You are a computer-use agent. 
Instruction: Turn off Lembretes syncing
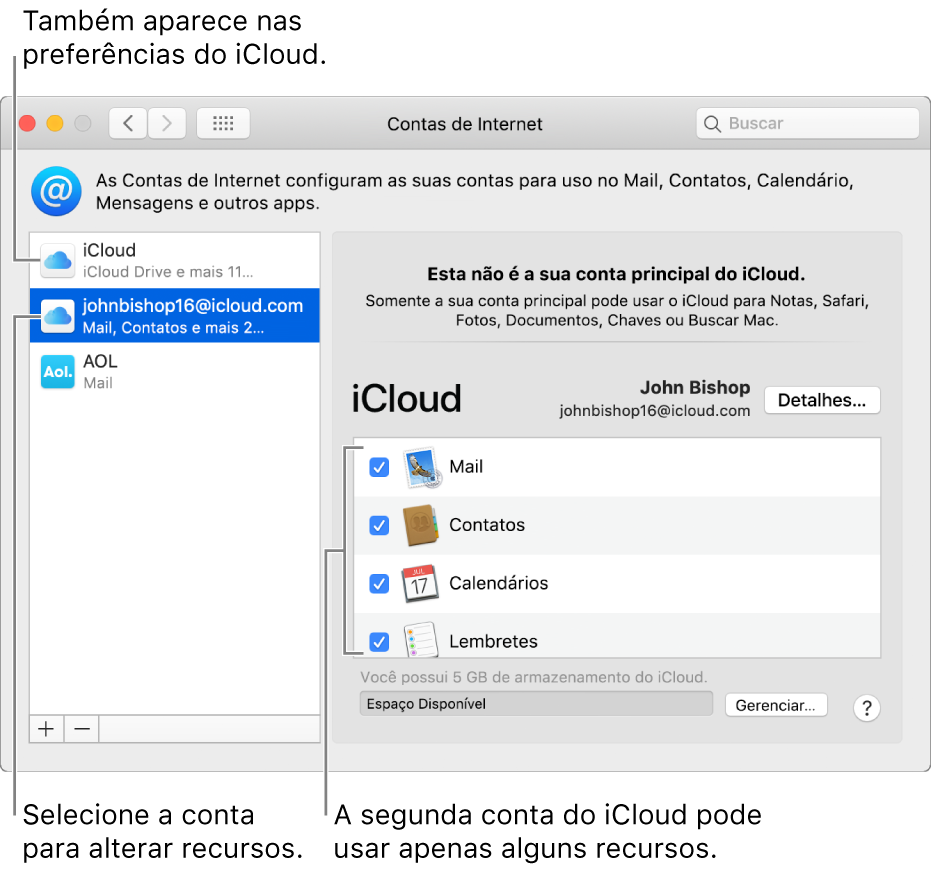pyautogui.click(x=379, y=641)
